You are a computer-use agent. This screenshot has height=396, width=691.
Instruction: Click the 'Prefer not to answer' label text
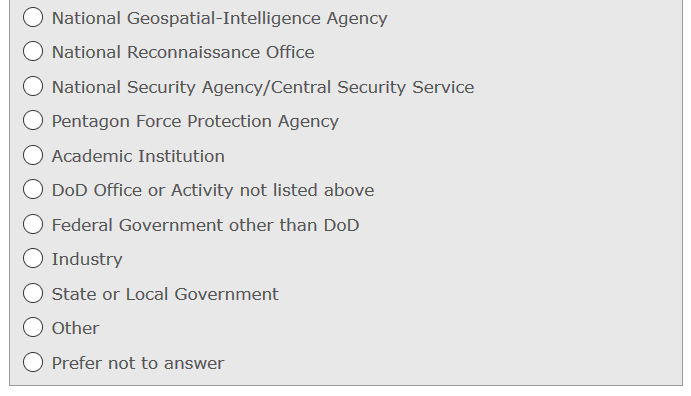[138, 363]
